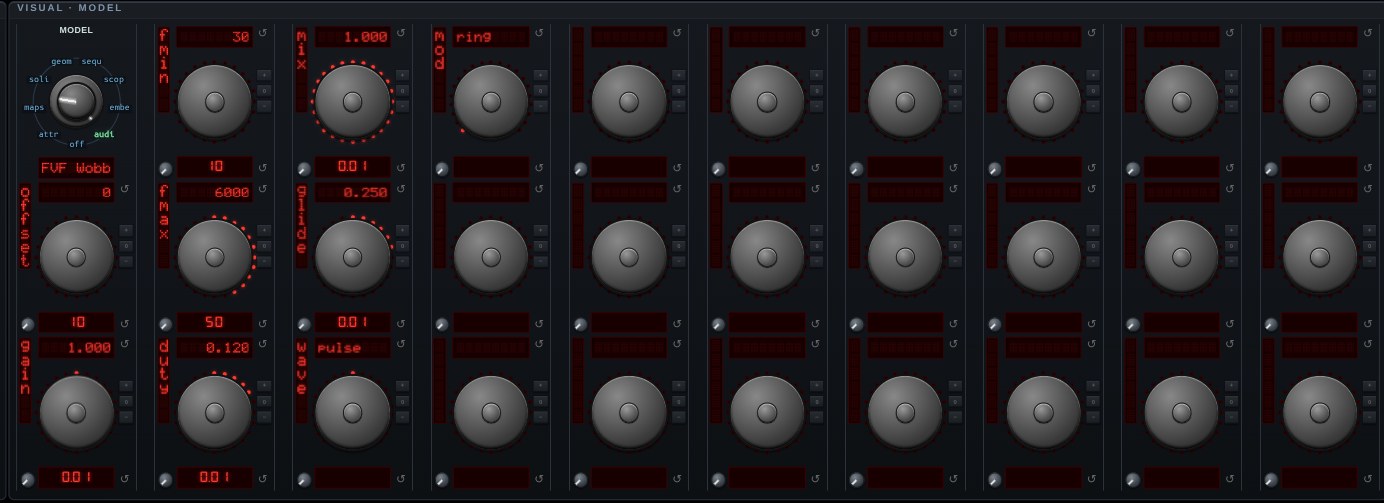Click the small step knob under gain

tap(27, 480)
